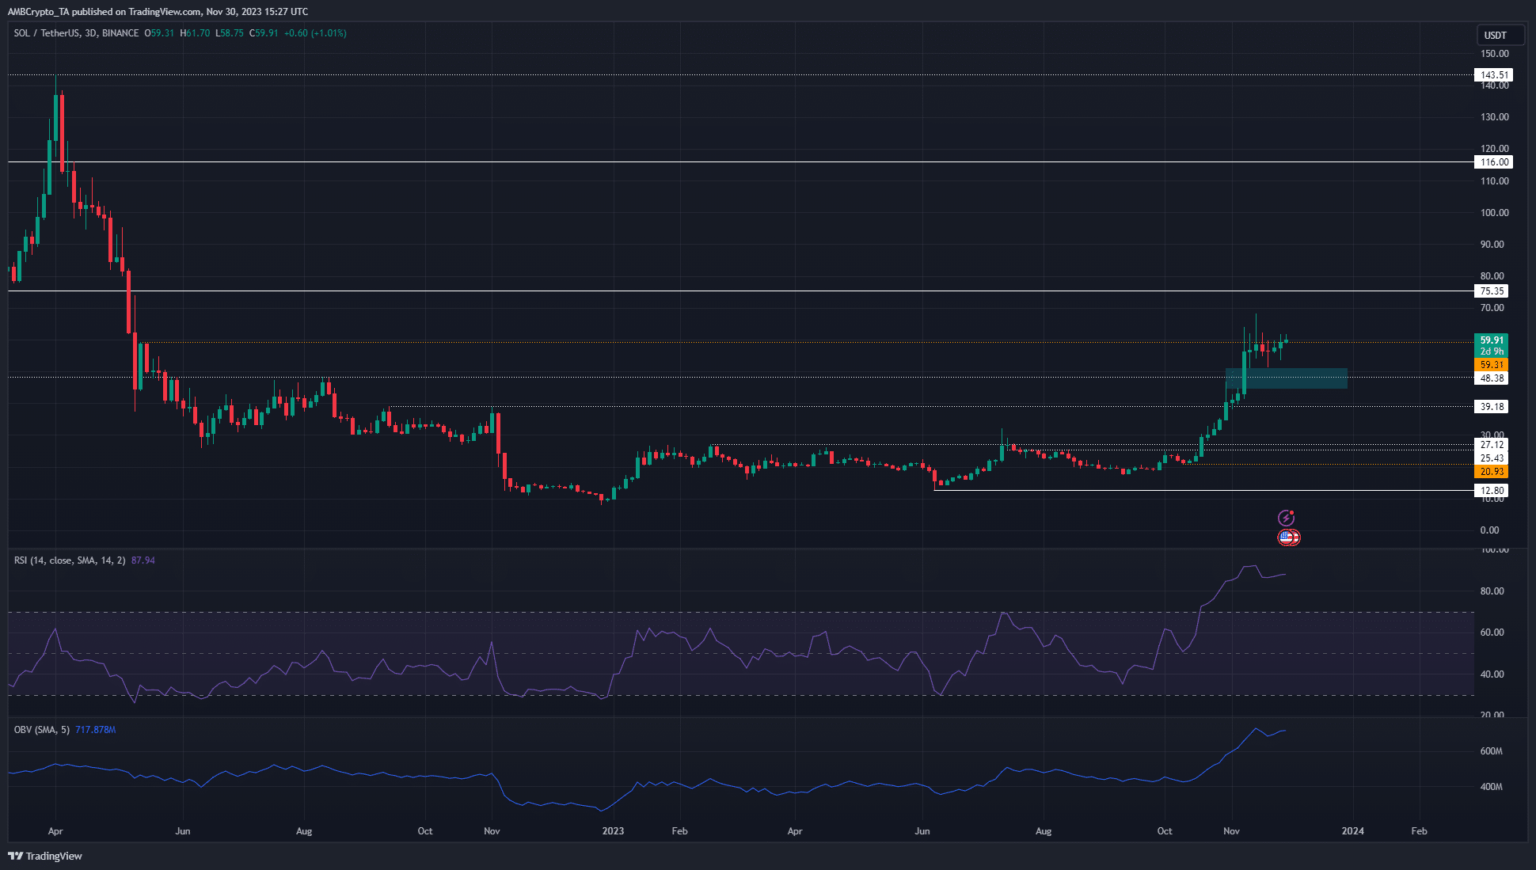Click the 2023 label on time axis
Viewport: 1536px width, 870px height.
click(612, 831)
